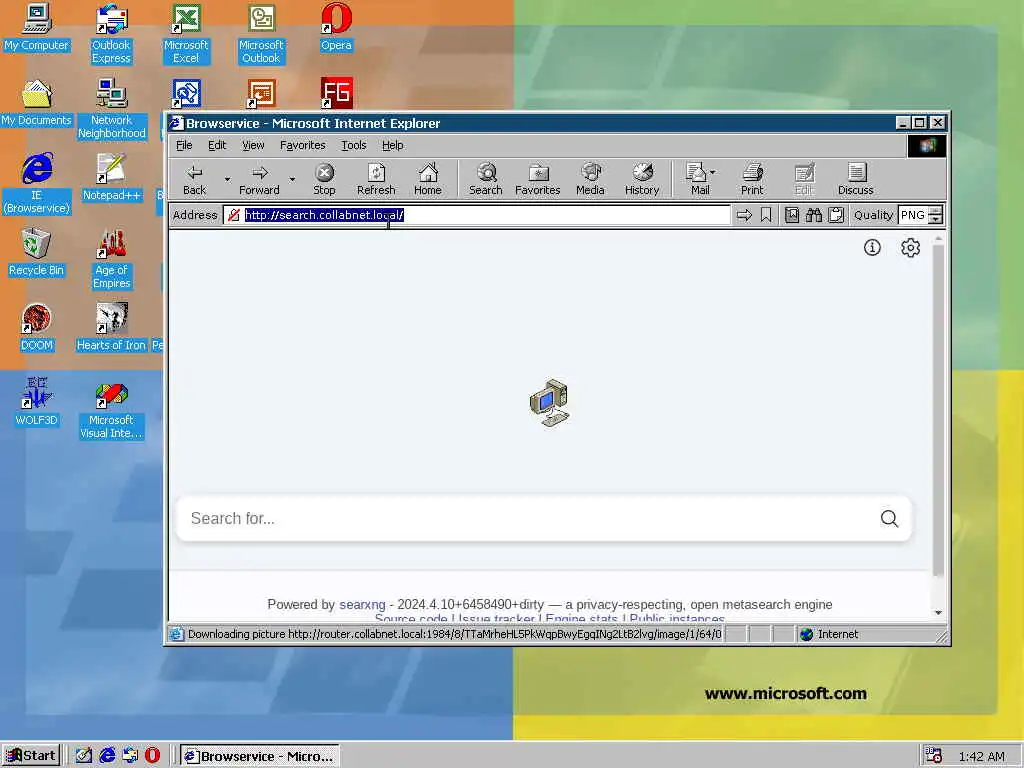
Task: Click the page icon left of the URL
Action: 233,215
